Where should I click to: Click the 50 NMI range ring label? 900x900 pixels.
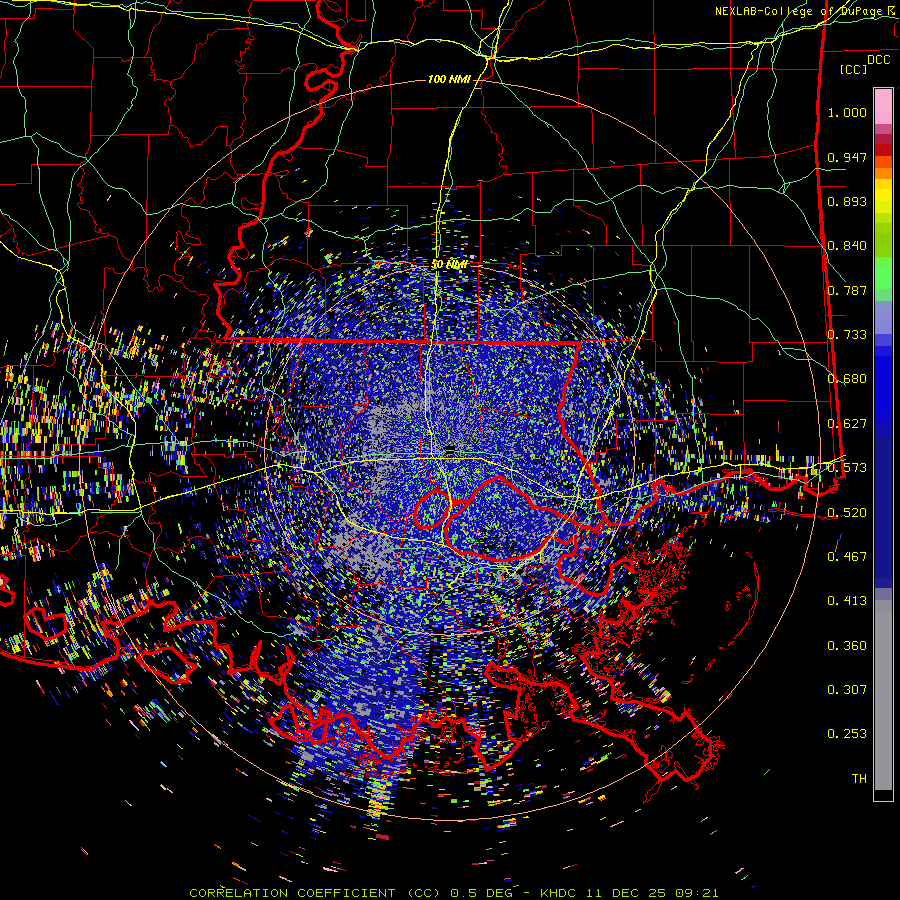(449, 265)
